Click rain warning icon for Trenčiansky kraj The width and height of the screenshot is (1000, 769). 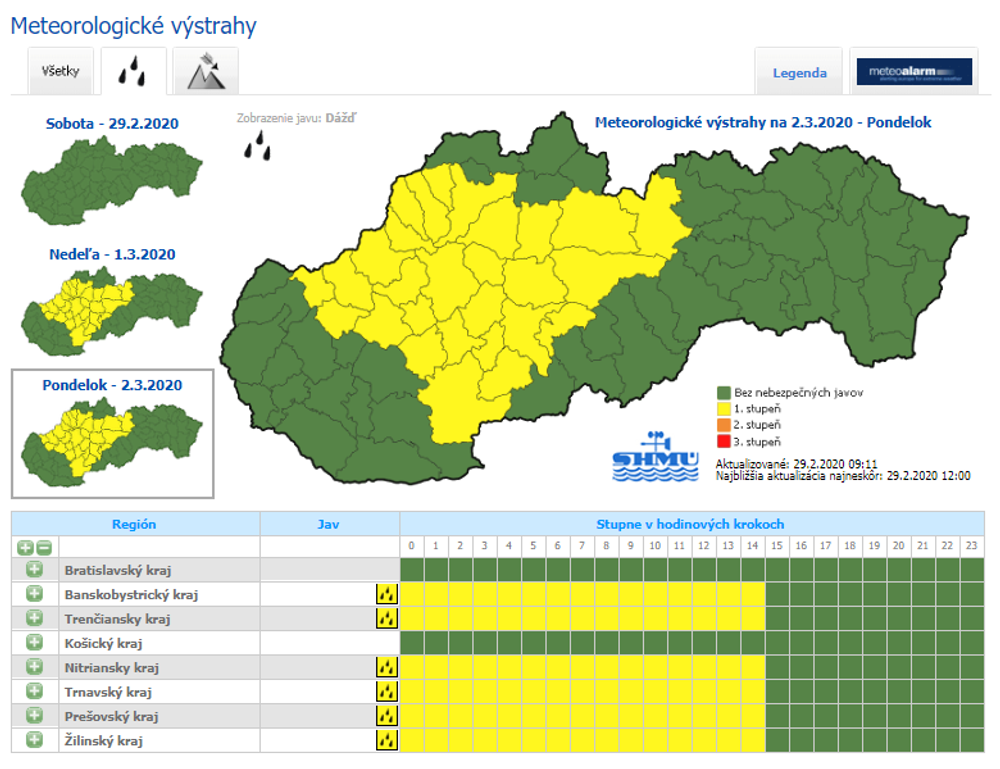click(x=386, y=619)
